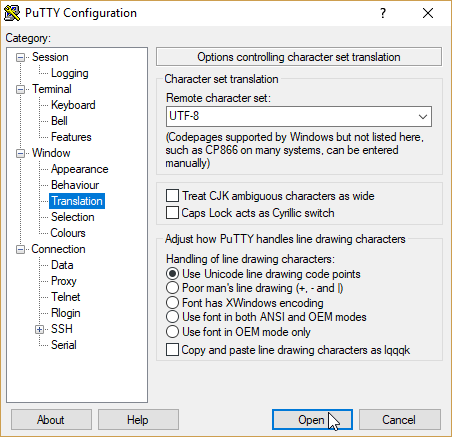
Task: Enable Caps Lock acts as Cyrillic switch
Action: [x=172, y=213]
